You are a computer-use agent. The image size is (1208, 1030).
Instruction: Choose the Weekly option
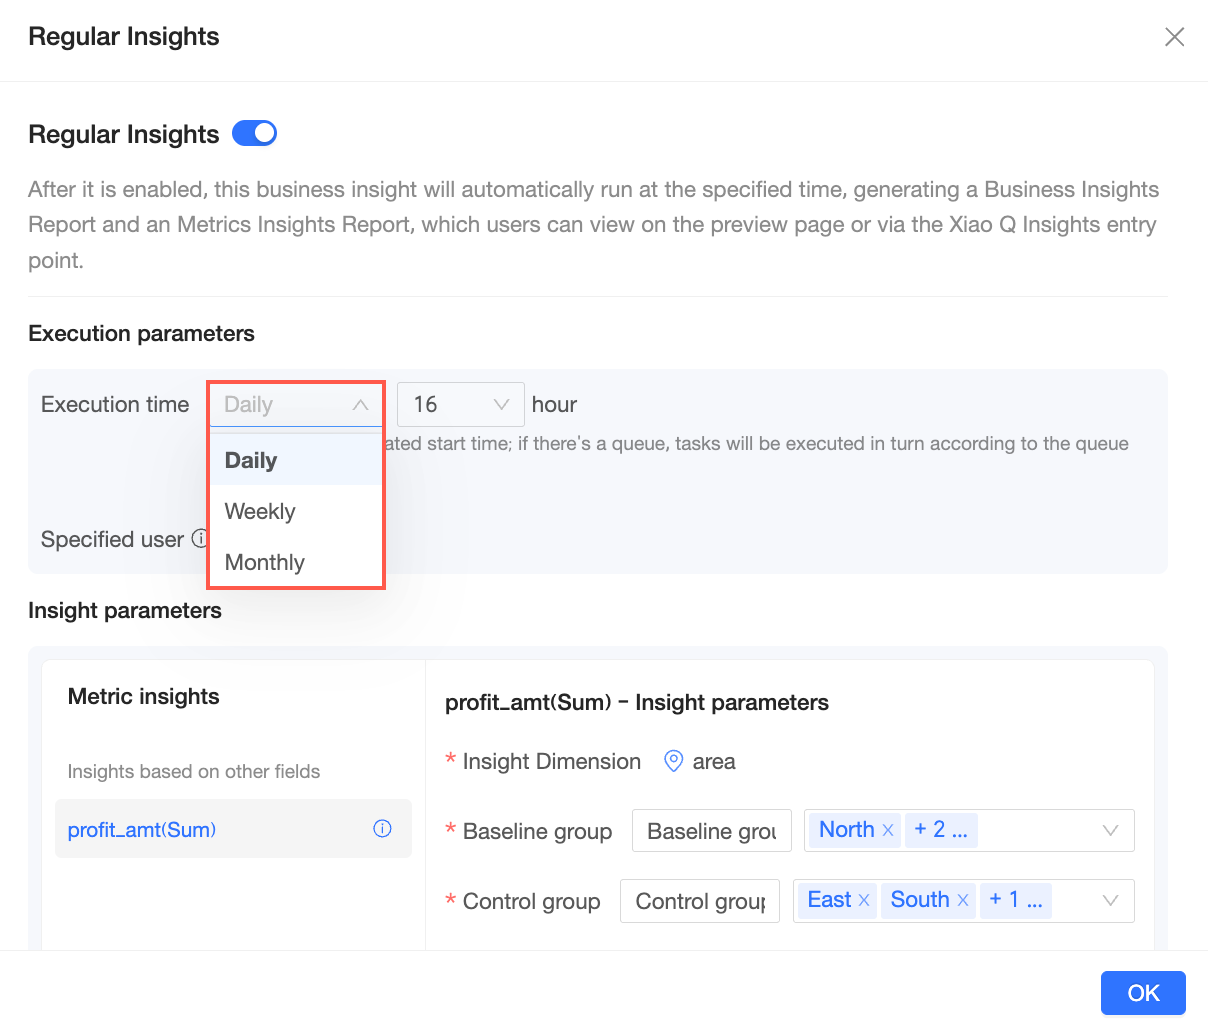pos(260,511)
